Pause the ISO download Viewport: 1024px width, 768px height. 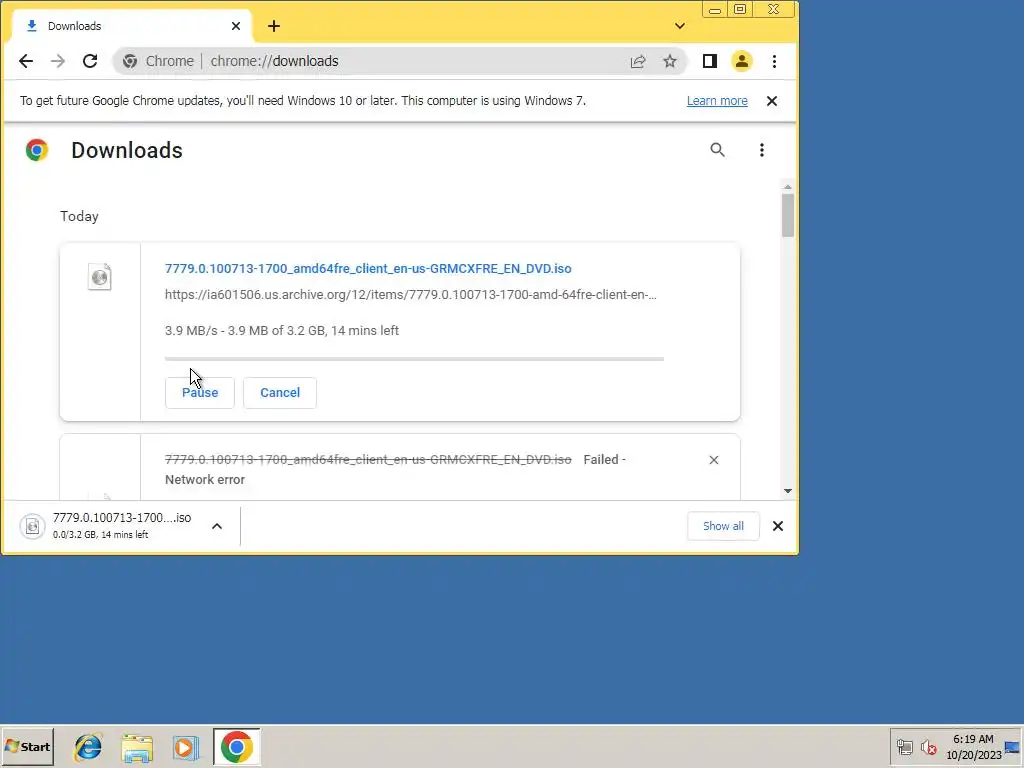(x=199, y=392)
